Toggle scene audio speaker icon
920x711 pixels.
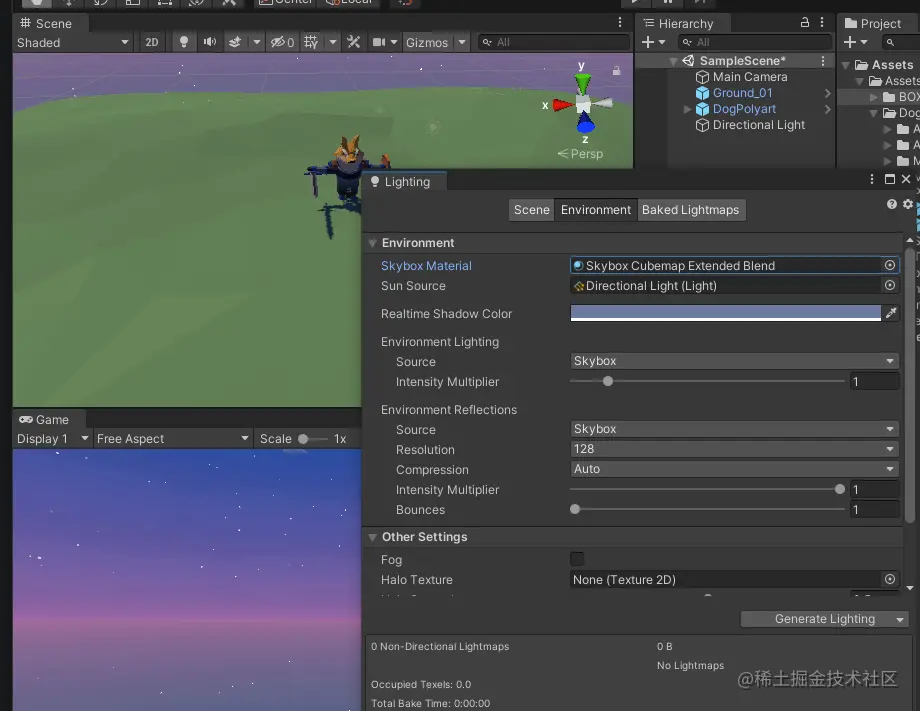209,42
